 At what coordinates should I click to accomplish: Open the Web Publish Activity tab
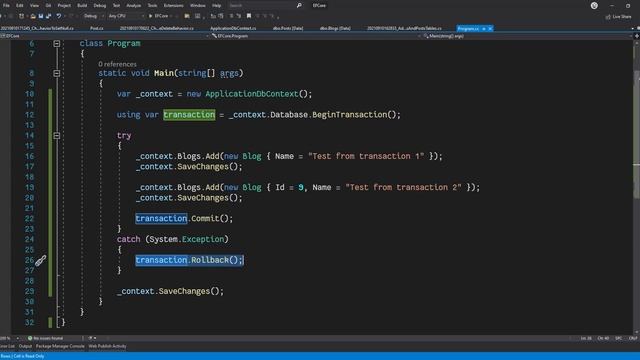(107, 346)
